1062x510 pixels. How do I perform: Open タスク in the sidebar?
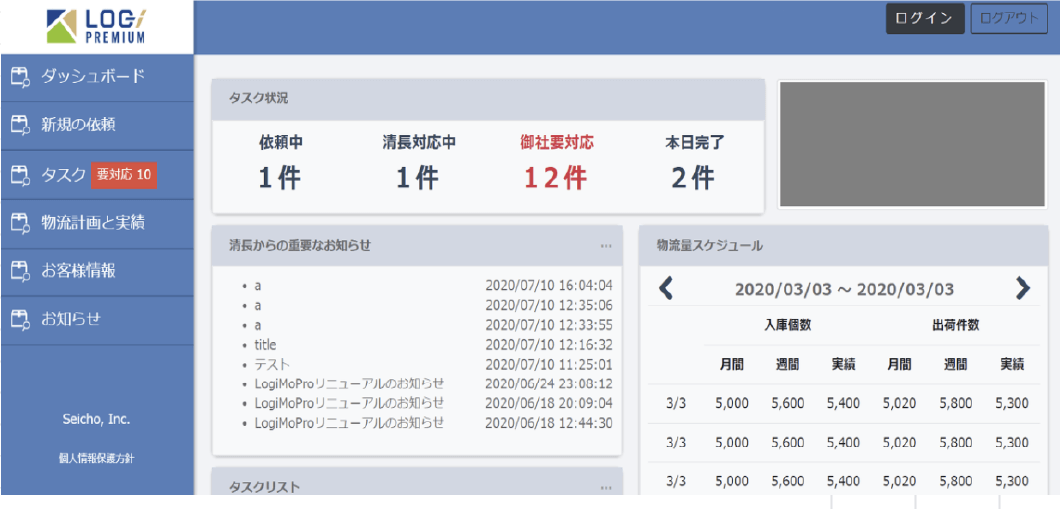point(97,175)
